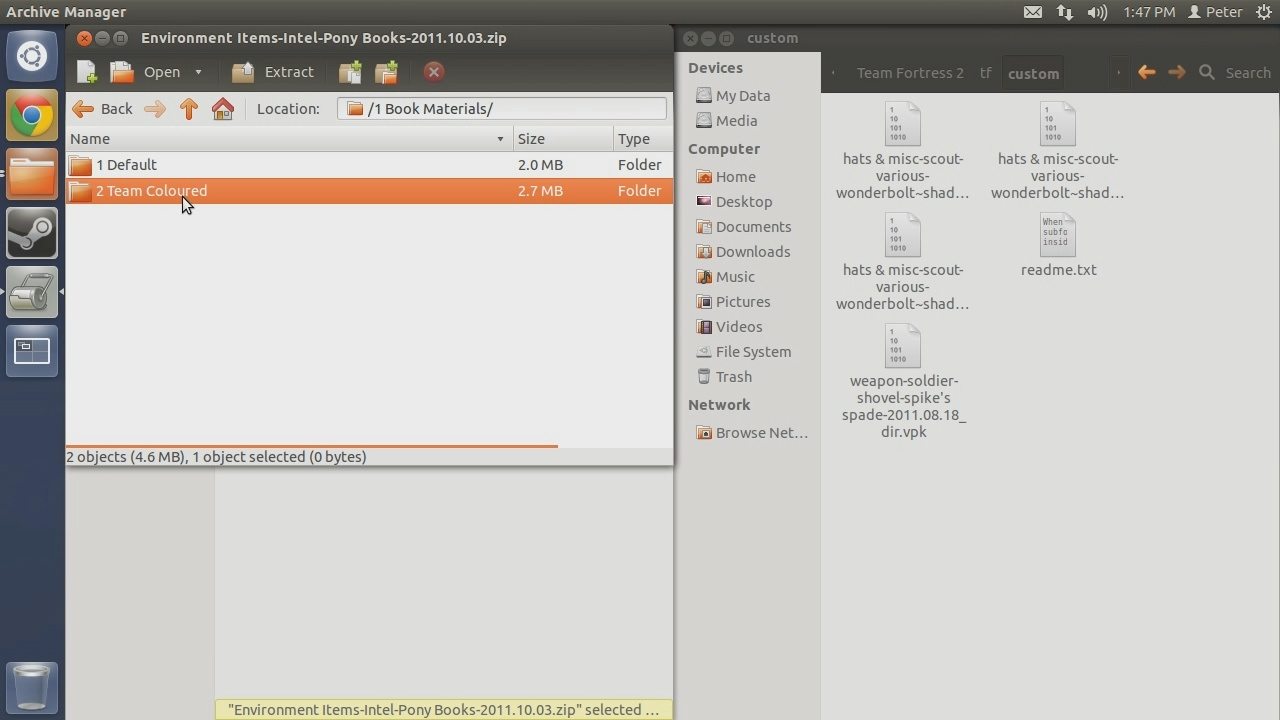Sort archive list by Size column

click(x=563, y=139)
